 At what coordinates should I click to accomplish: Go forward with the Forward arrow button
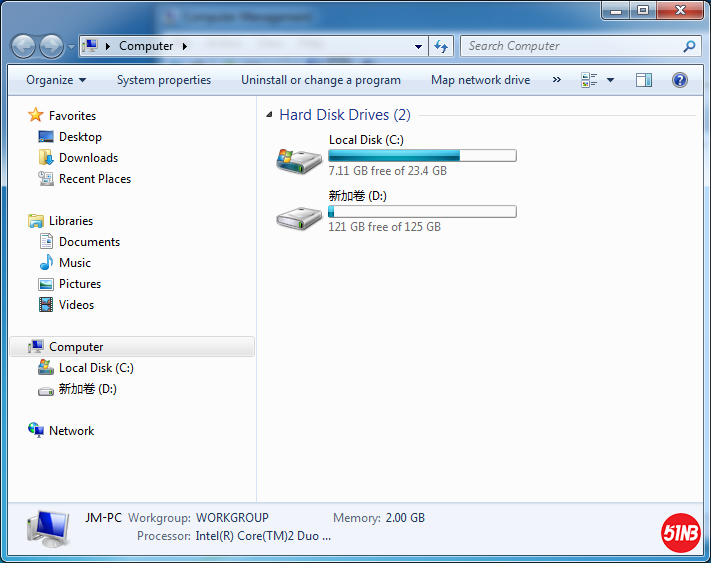[51, 46]
